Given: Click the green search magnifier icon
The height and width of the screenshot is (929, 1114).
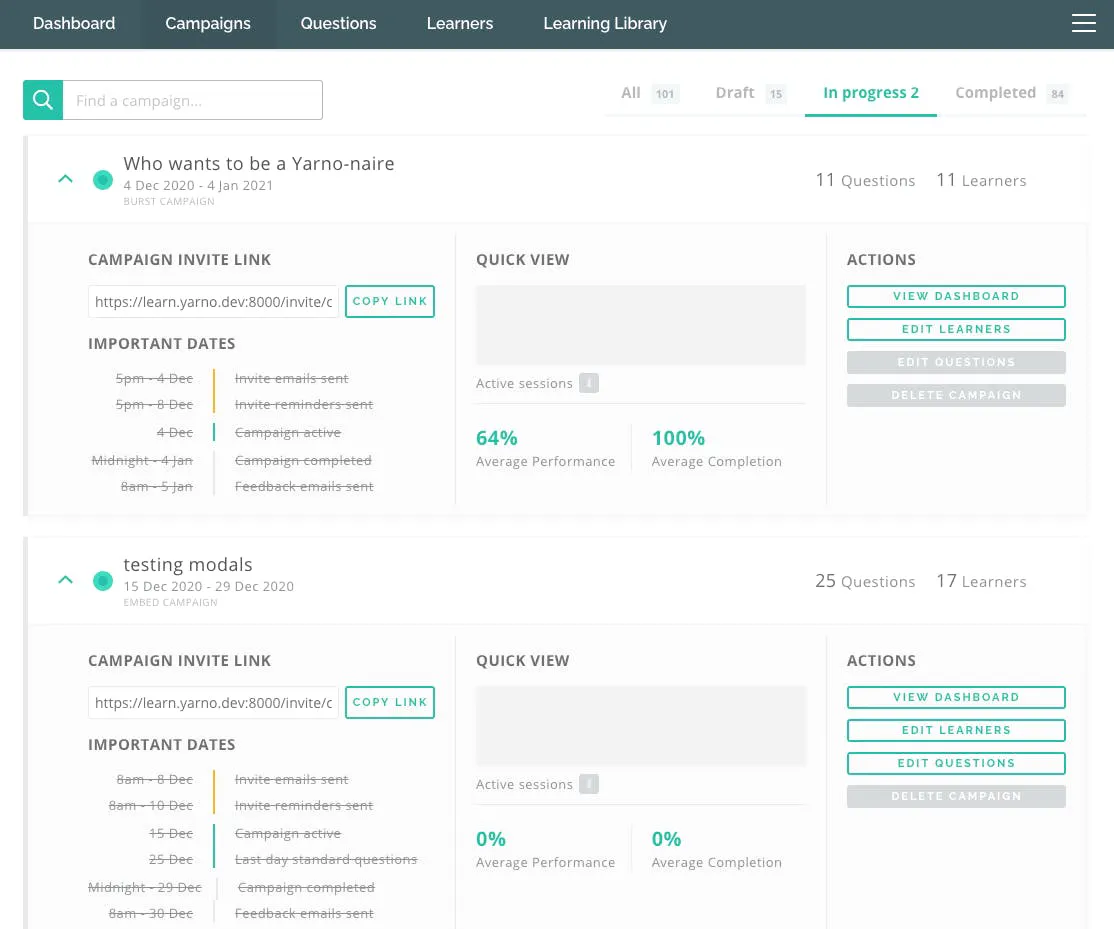Looking at the screenshot, I should coord(43,100).
